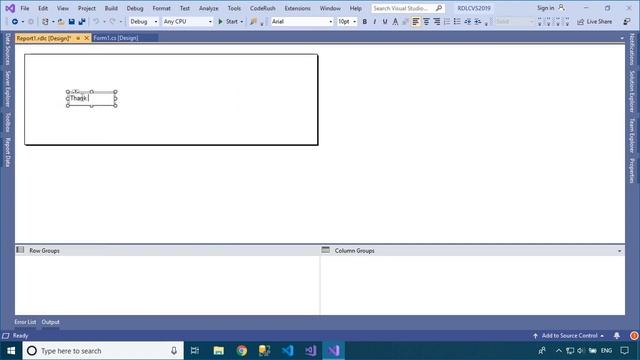640x360 pixels.
Task: Click the Find in Files toolbar icon
Action: pos(253,22)
